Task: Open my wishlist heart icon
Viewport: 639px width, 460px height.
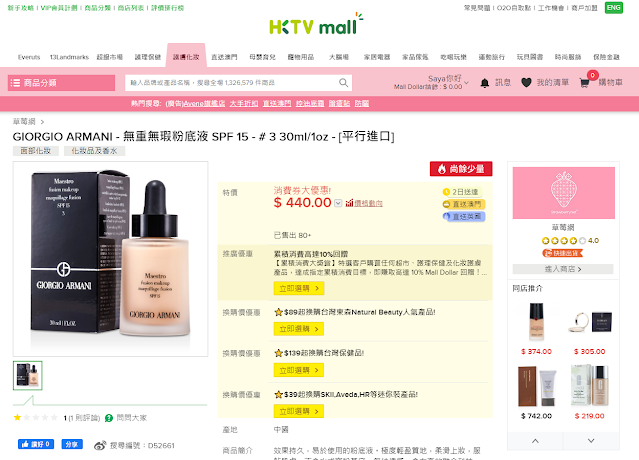Action: (x=526, y=83)
